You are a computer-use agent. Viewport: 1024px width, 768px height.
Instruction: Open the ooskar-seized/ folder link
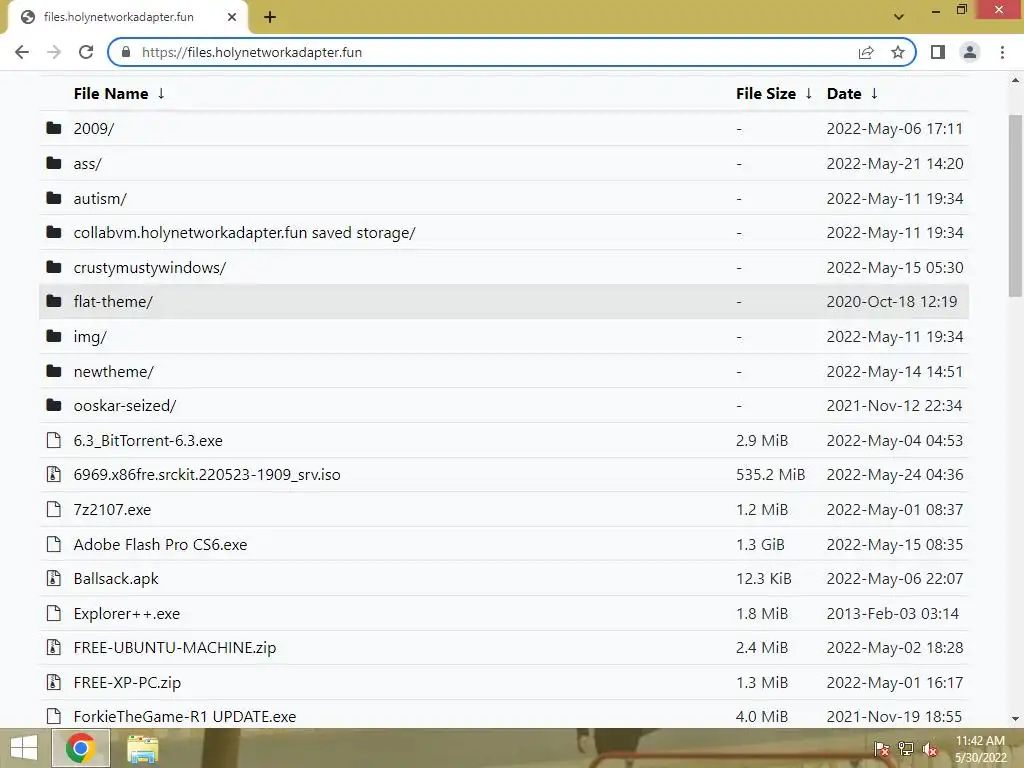coord(125,406)
